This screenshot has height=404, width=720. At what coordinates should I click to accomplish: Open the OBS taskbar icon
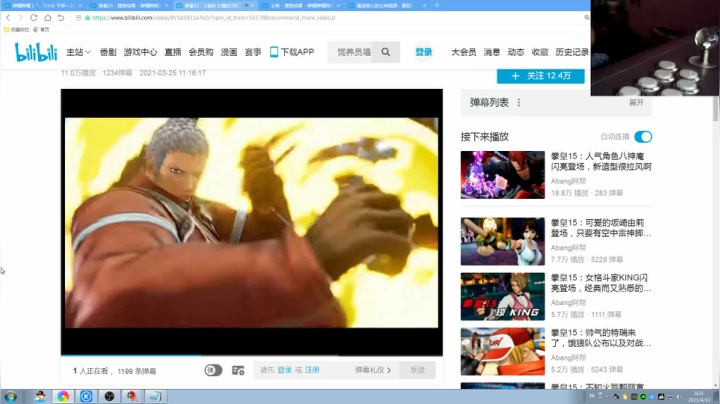(109, 396)
